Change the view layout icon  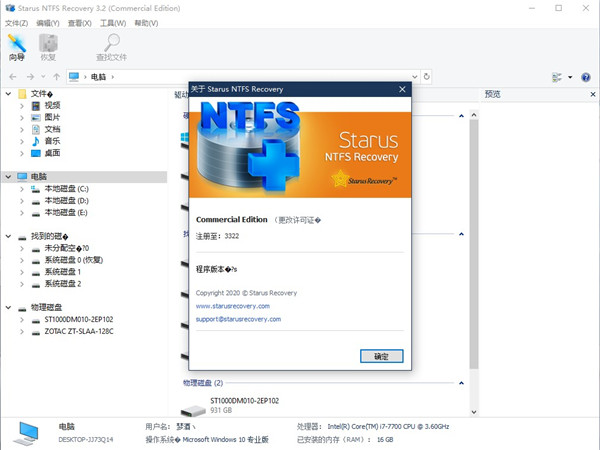point(557,77)
